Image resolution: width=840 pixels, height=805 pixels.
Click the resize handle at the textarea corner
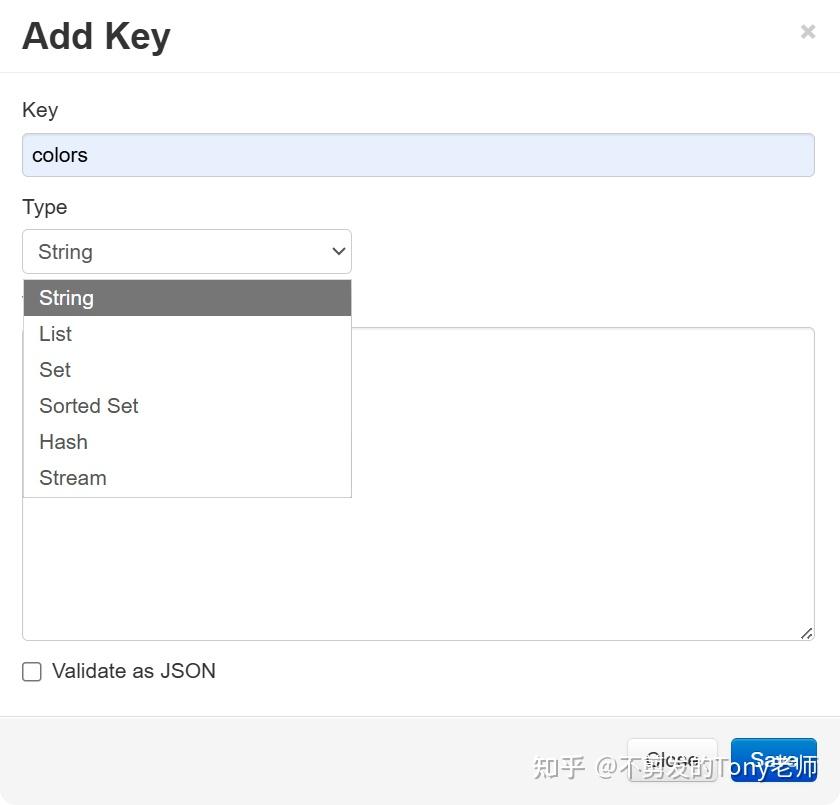click(x=806, y=632)
